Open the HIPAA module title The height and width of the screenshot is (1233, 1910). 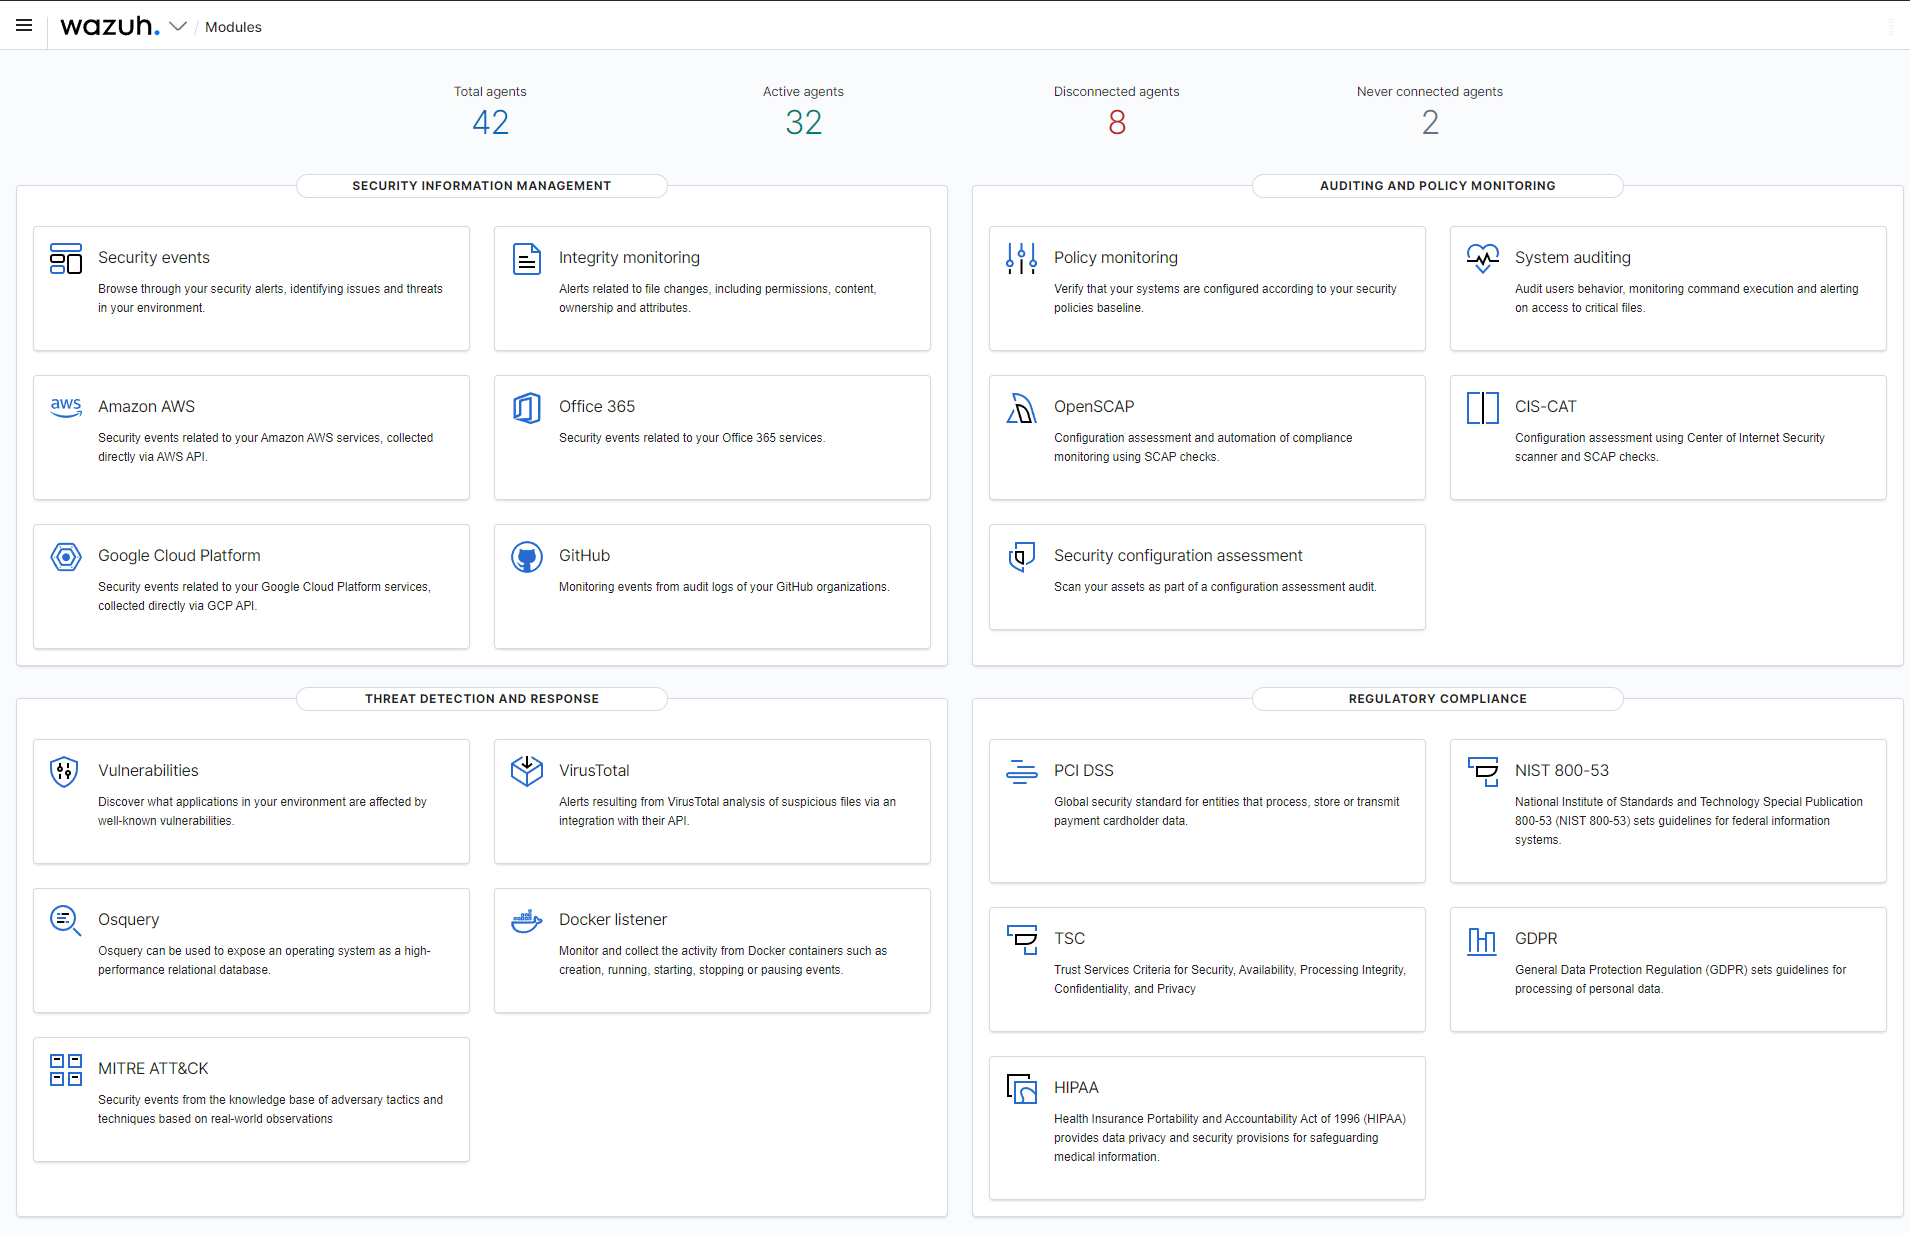tap(1076, 1088)
